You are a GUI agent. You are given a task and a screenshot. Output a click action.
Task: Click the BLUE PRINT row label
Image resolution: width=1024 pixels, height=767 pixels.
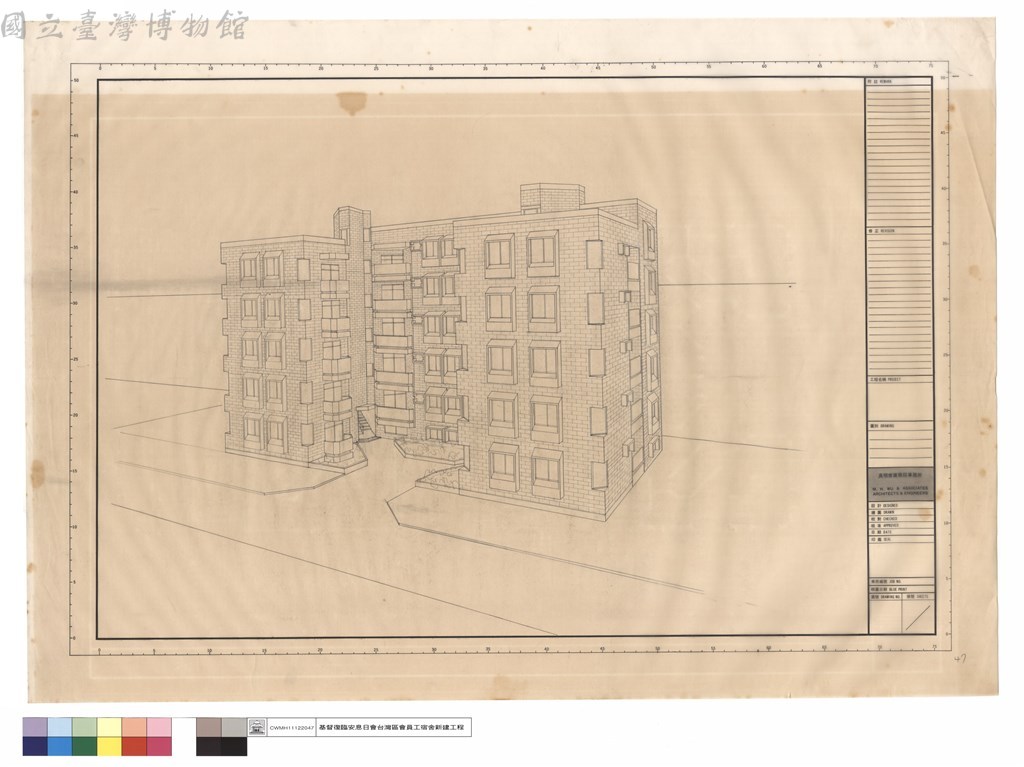click(901, 589)
